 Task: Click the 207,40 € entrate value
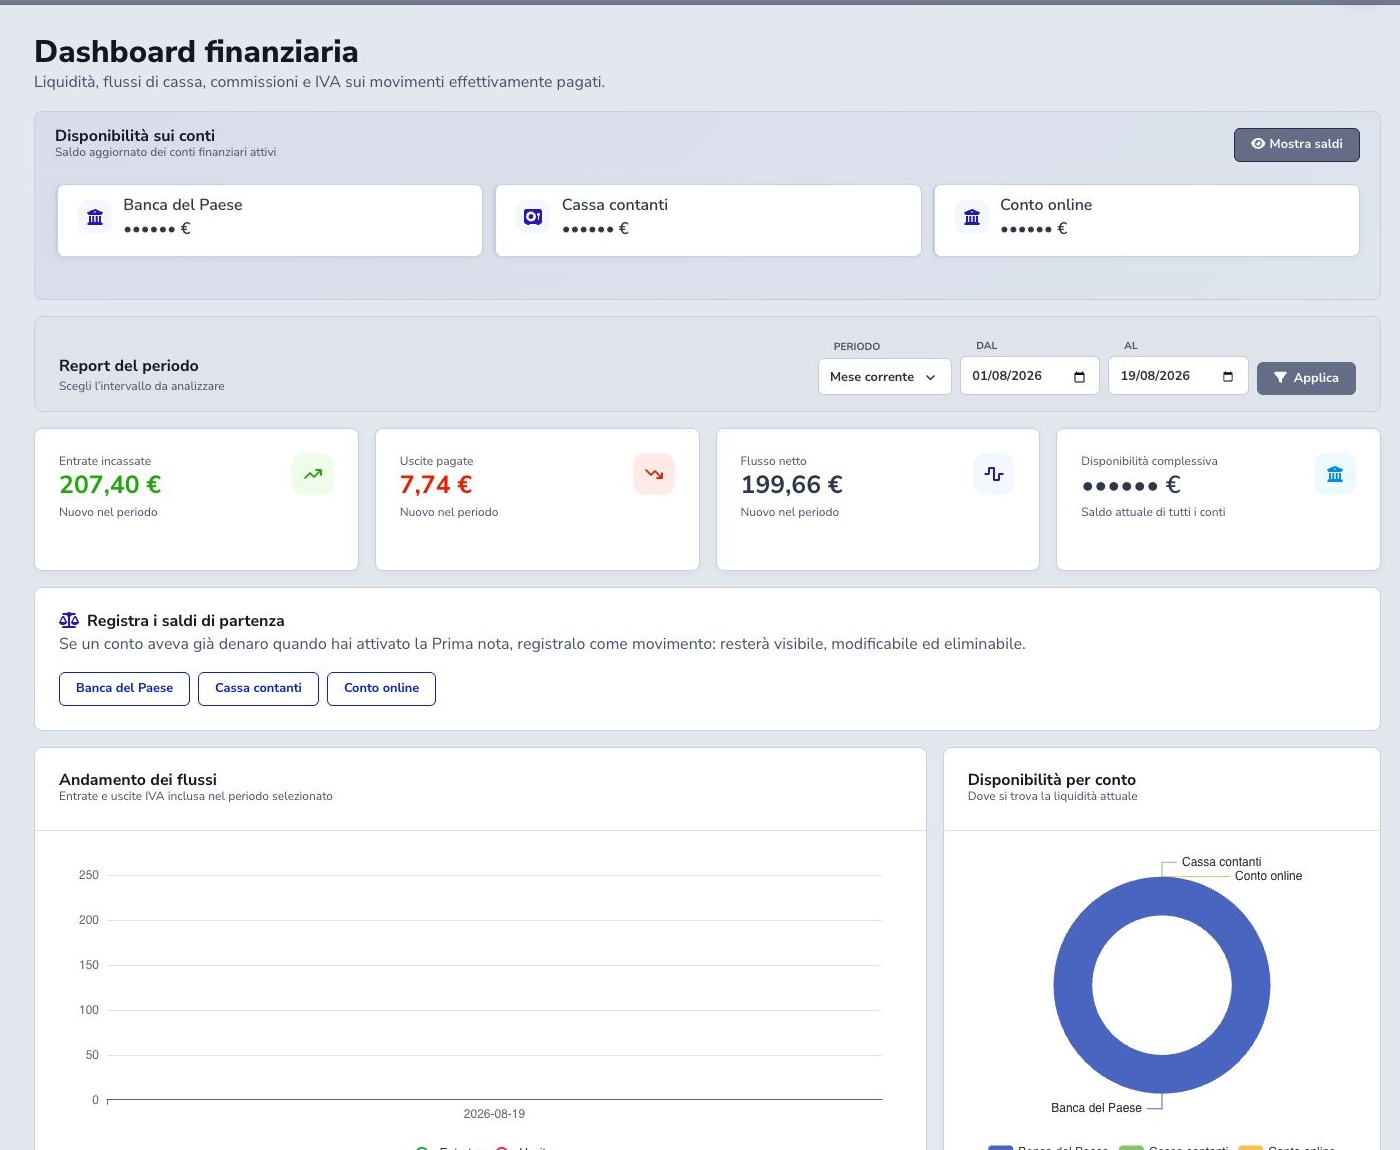pos(110,485)
